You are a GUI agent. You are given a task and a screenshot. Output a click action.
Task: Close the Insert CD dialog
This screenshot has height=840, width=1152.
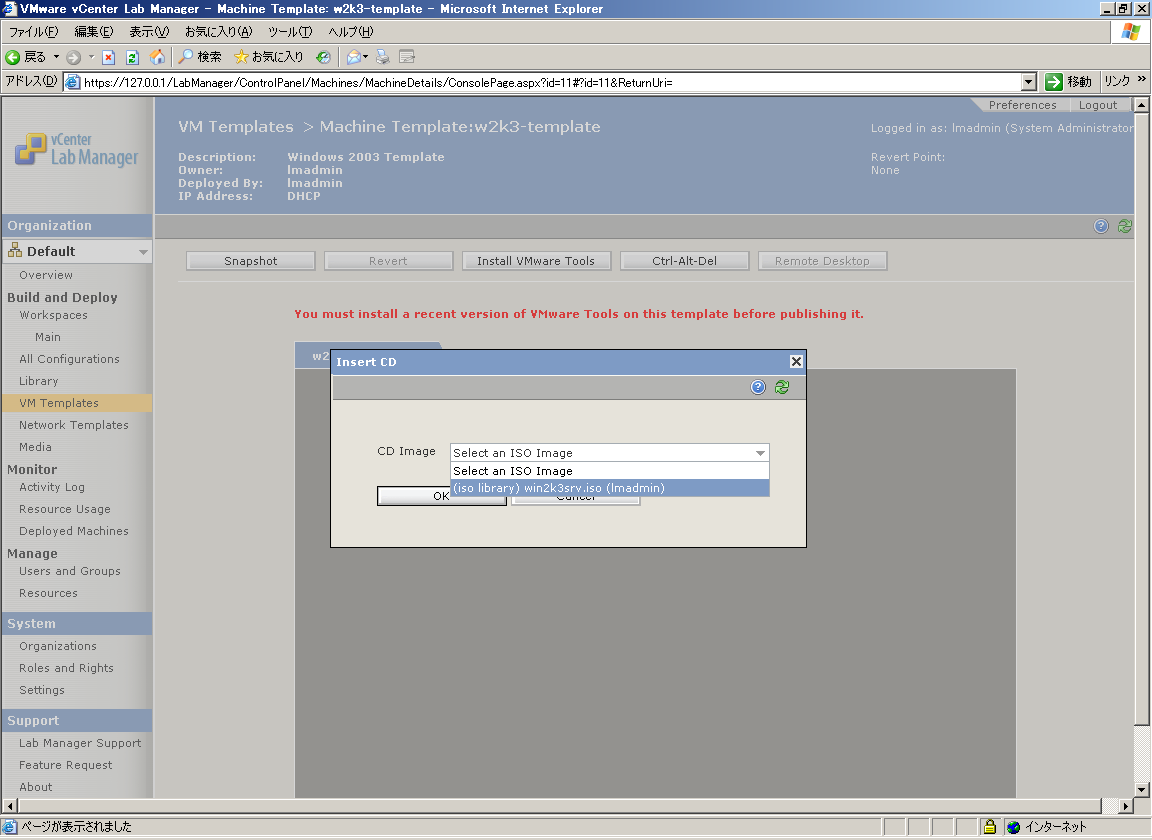796,362
